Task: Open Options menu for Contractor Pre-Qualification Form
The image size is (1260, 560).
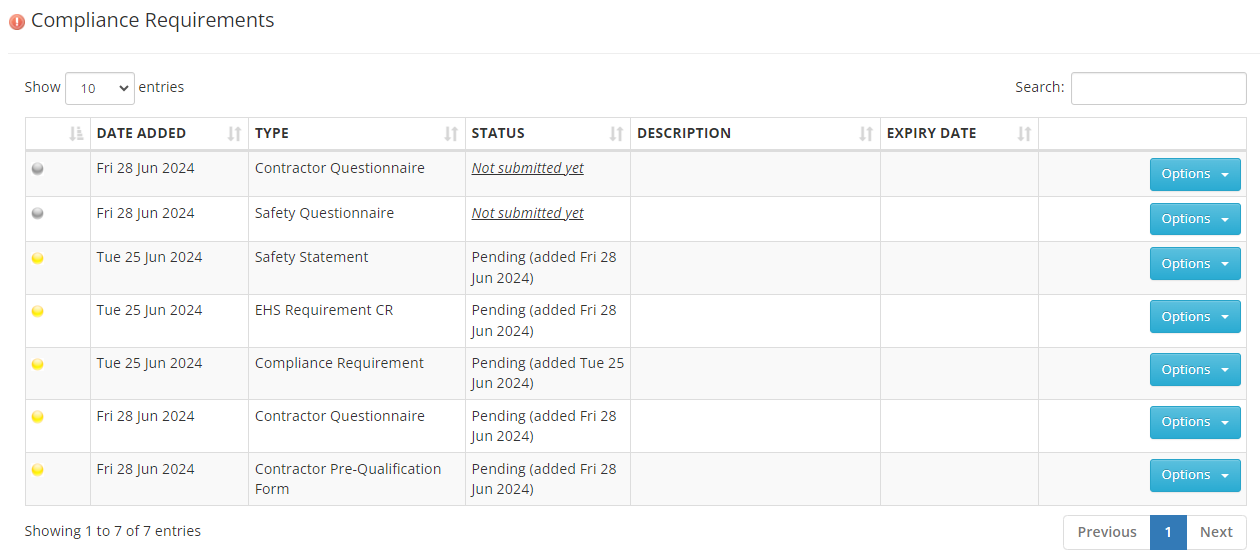Action: (x=1195, y=475)
